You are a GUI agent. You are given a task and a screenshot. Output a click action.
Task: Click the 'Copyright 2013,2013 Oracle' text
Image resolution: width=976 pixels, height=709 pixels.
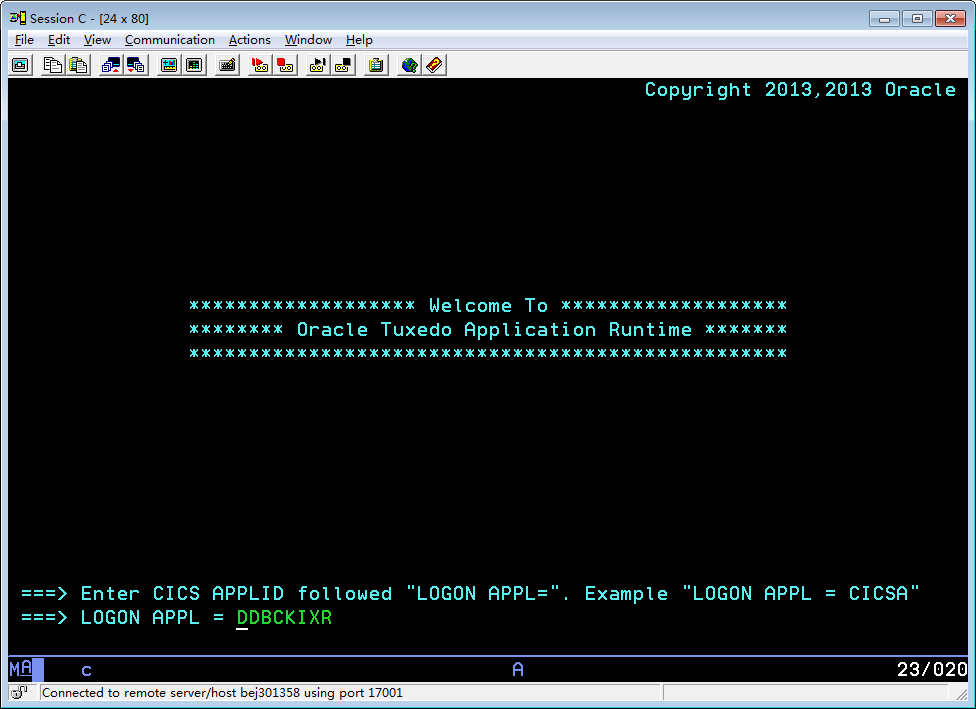pyautogui.click(x=800, y=90)
